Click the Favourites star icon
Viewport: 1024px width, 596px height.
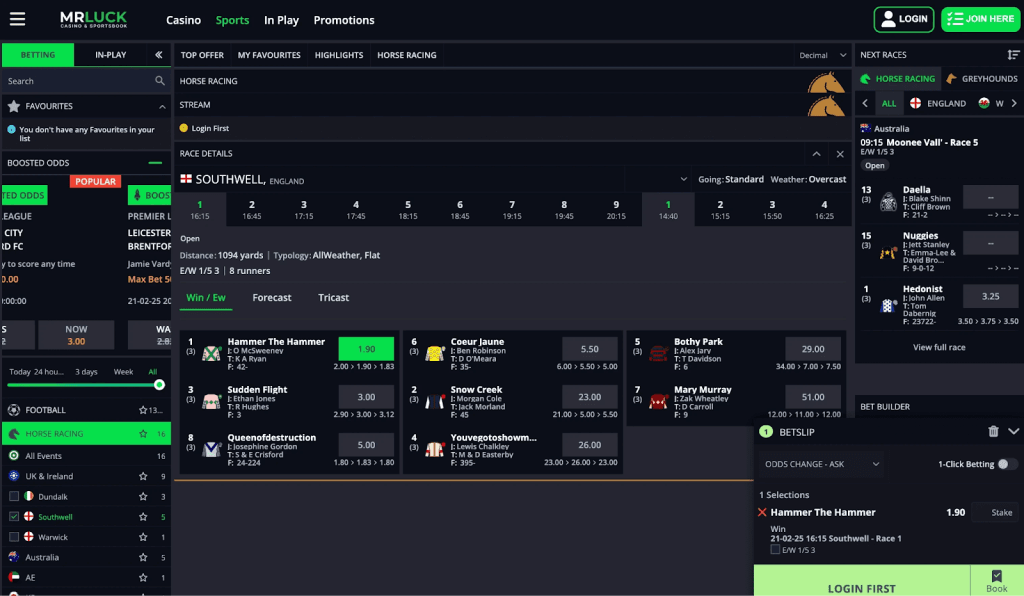click(x=14, y=106)
